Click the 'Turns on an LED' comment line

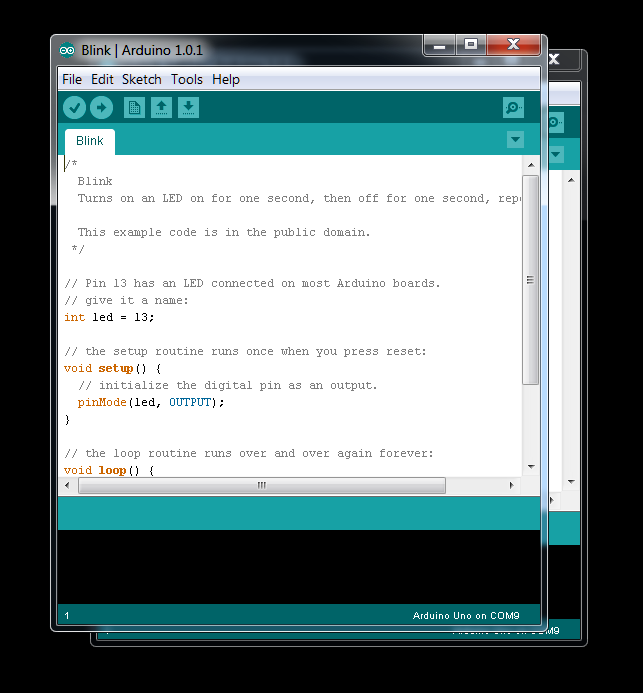point(299,198)
